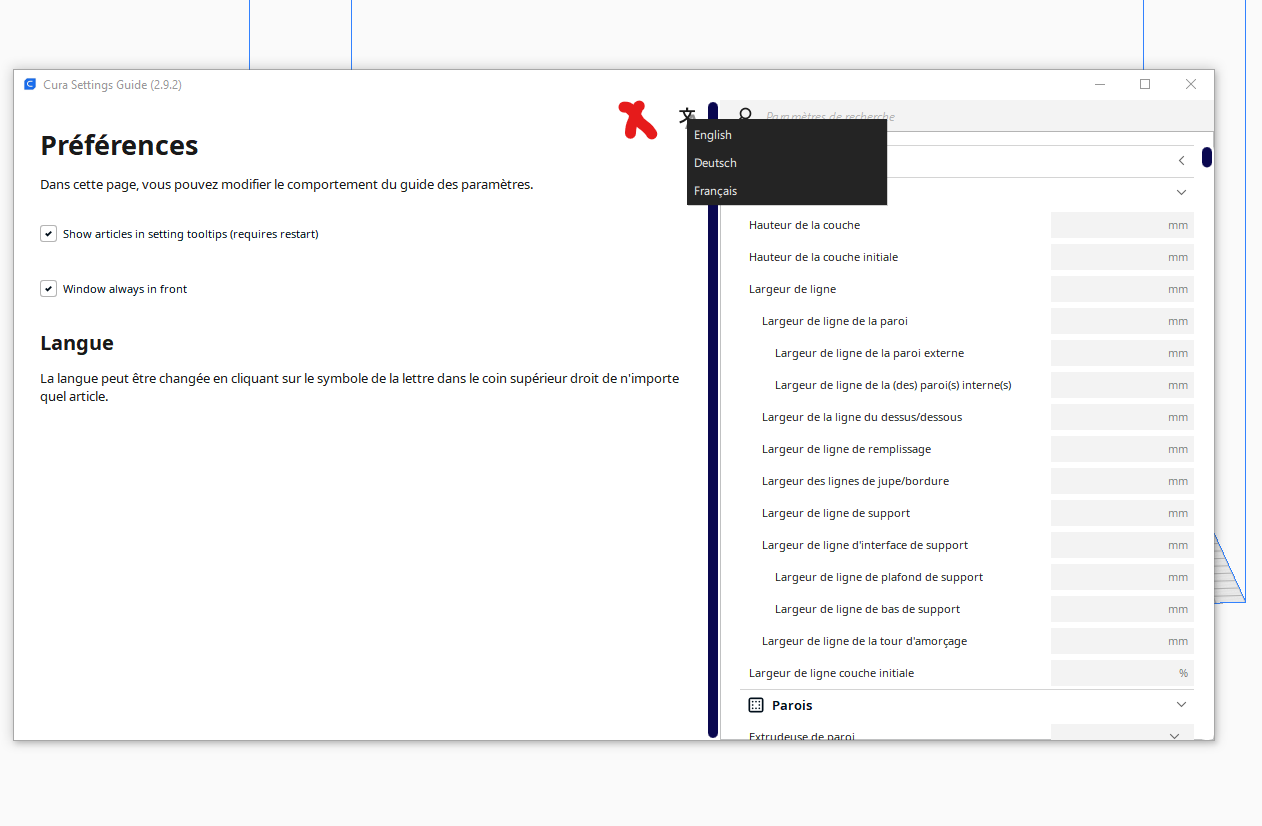
Task: Click the Largeur de ligne de support field
Action: coord(1122,513)
